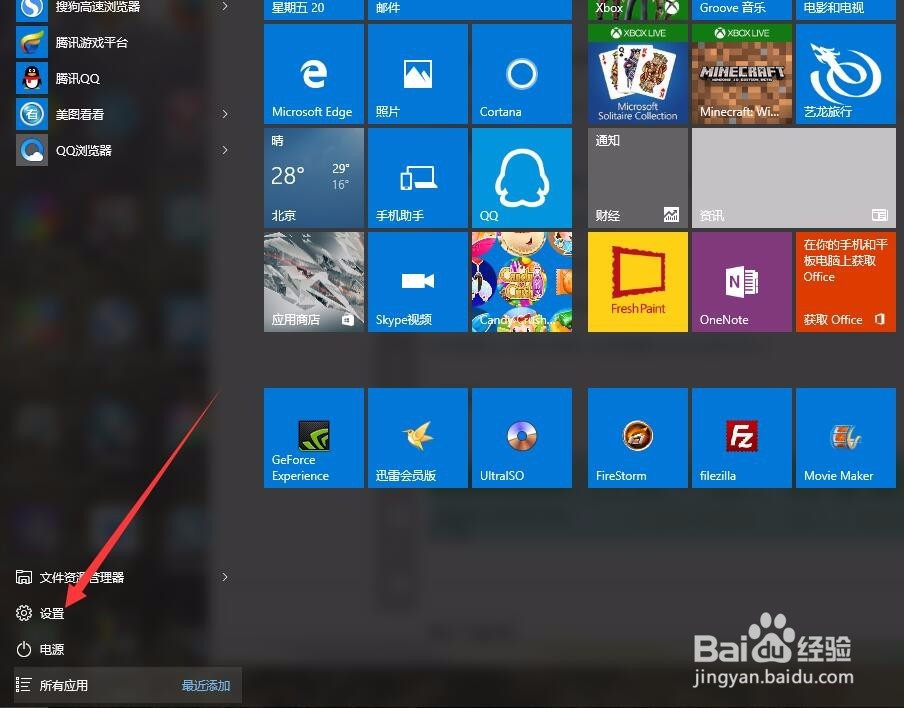Expand the 文件资源管理器 jump list arrow
Screen dimensions: 904x708
coord(225,577)
